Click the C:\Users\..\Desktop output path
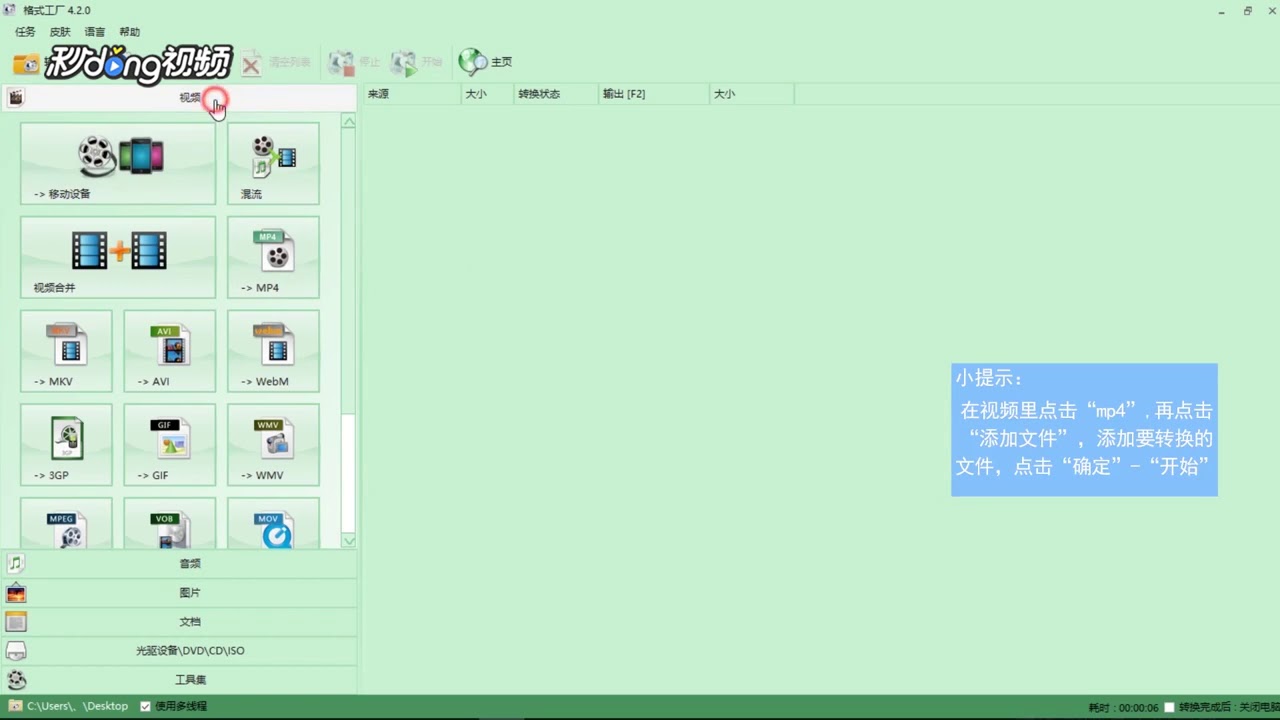1280x720 pixels. point(77,706)
